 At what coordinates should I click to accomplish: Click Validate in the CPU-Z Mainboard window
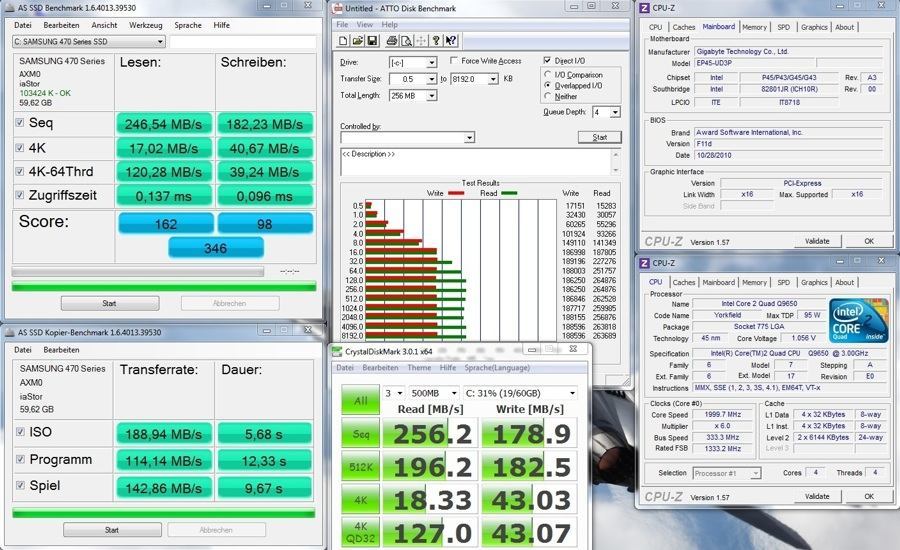pos(817,241)
